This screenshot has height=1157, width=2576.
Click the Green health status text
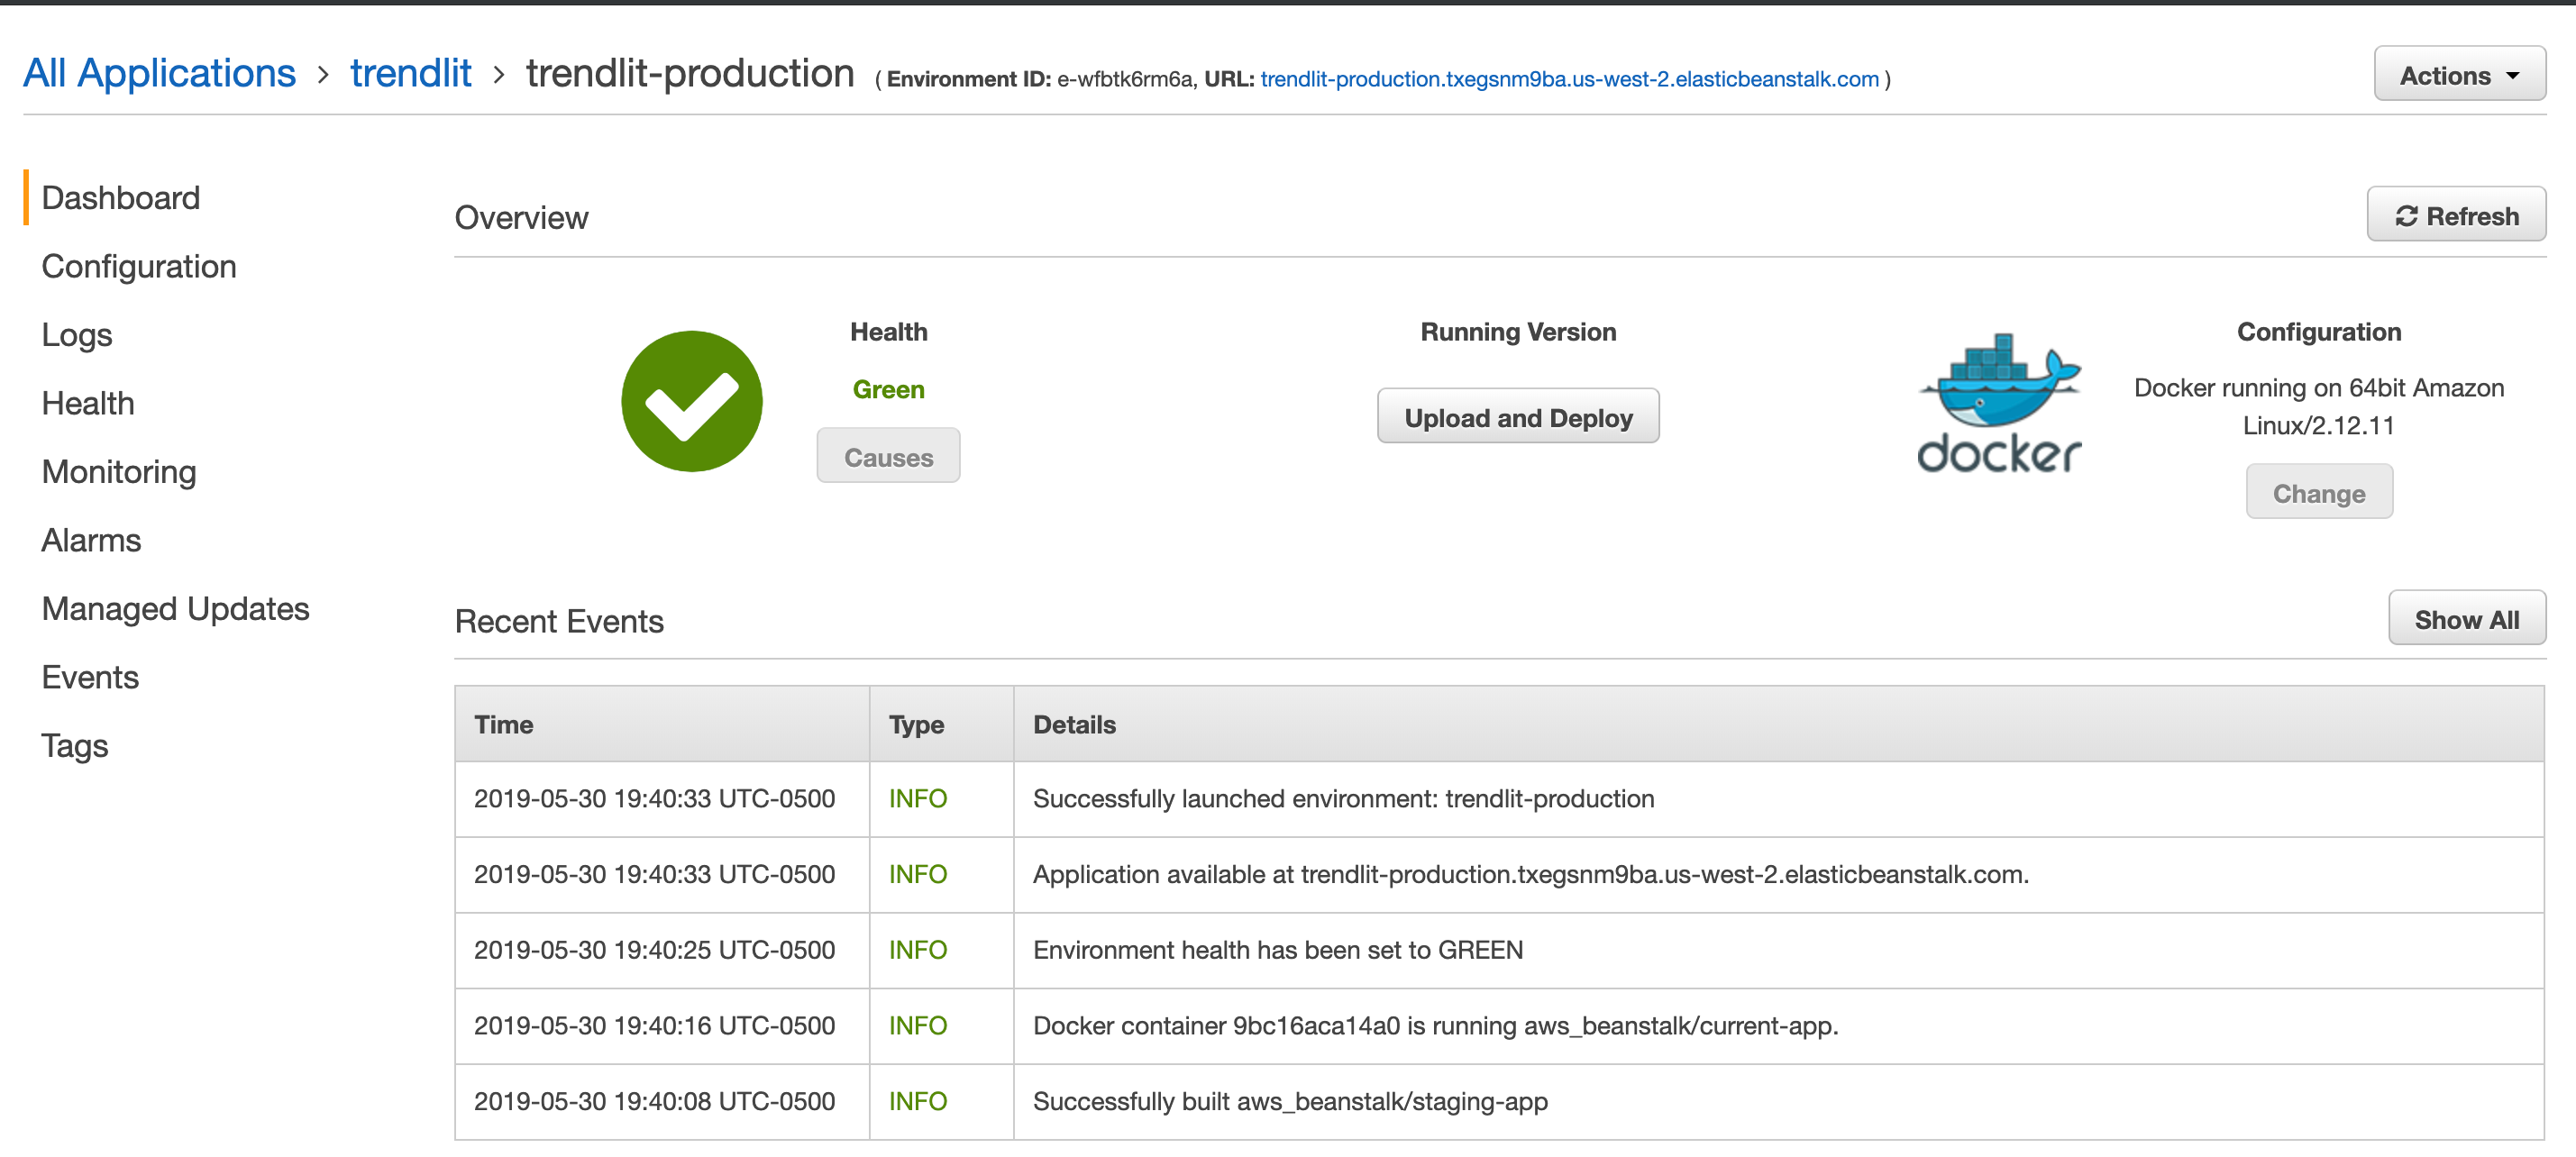pyautogui.click(x=888, y=389)
